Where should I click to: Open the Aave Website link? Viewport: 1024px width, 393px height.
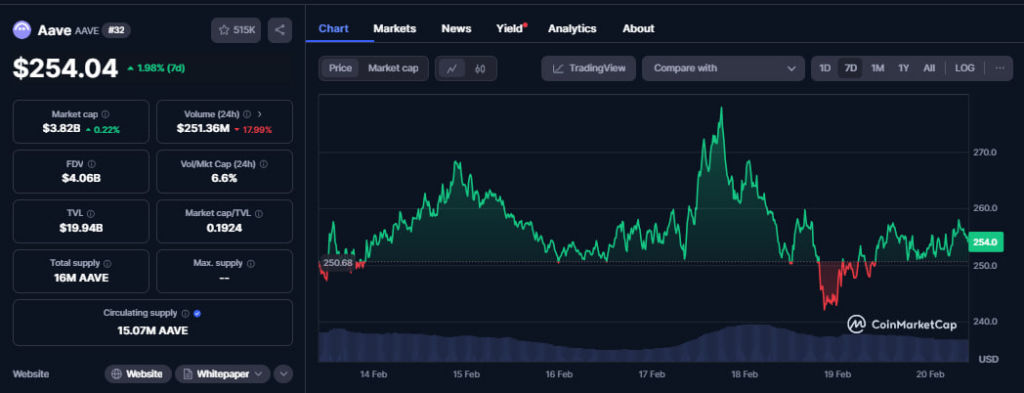tap(138, 374)
